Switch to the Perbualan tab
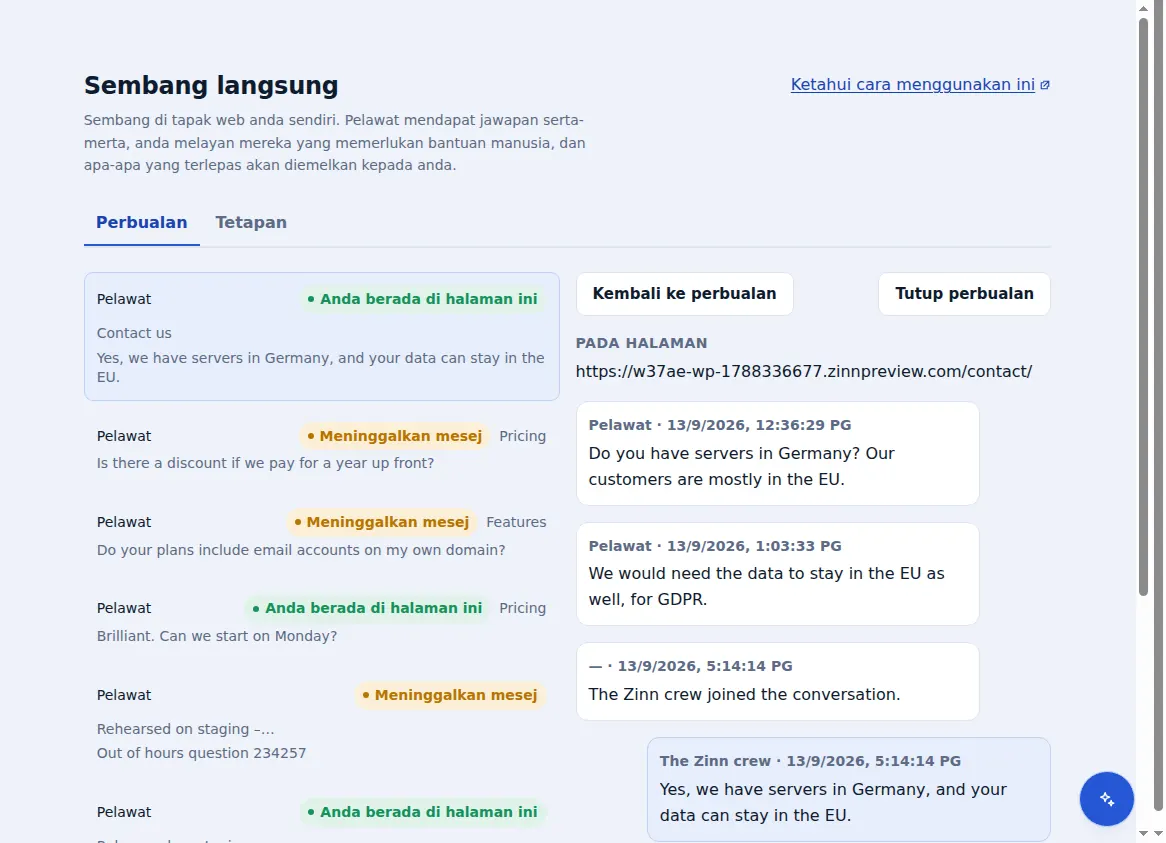The image size is (1166, 843). (x=141, y=222)
